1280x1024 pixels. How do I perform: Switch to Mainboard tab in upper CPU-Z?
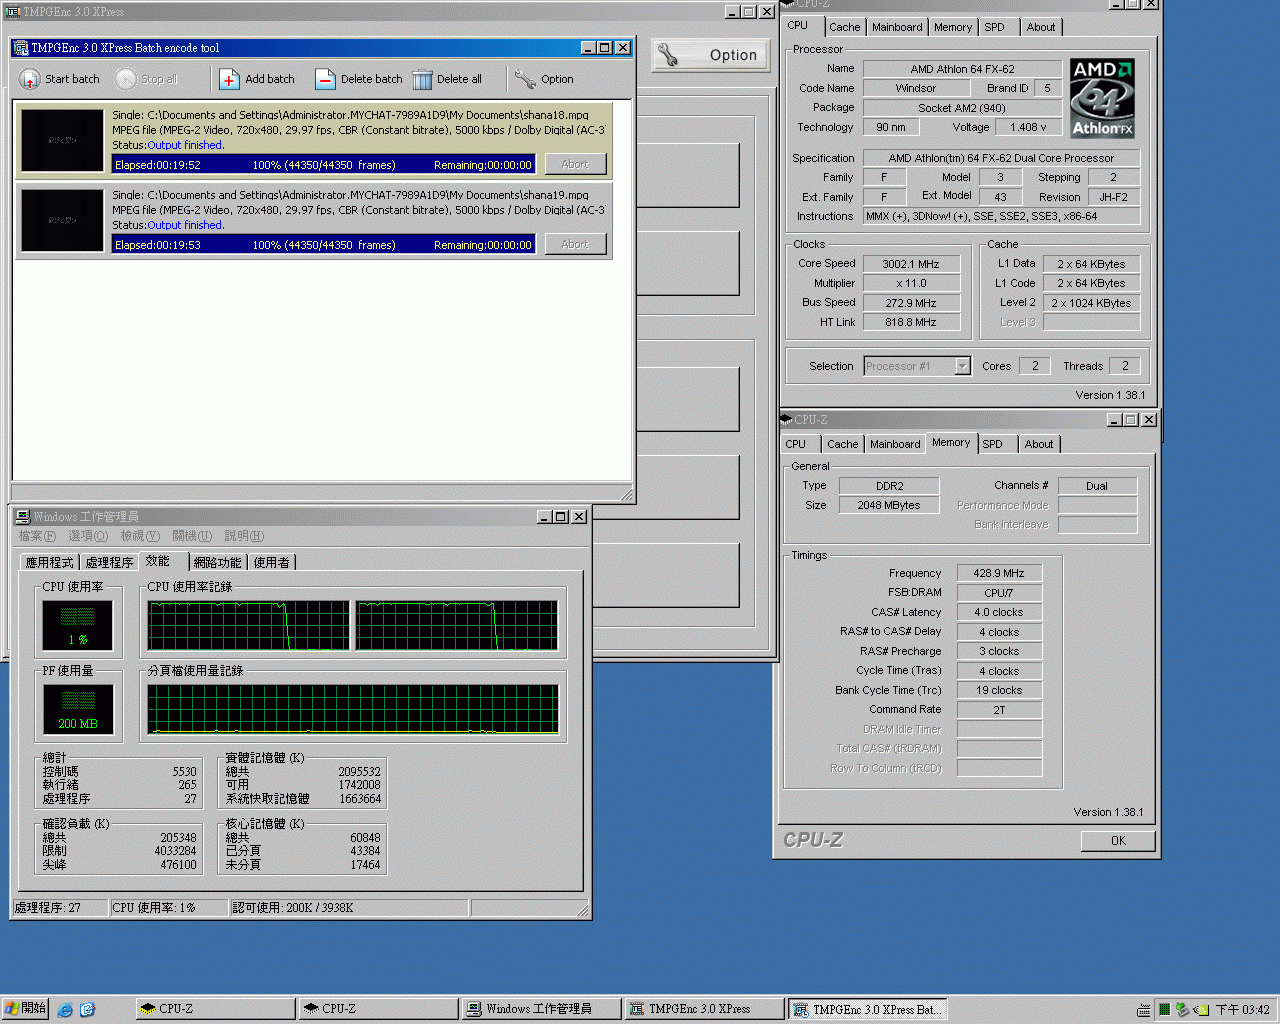897,27
